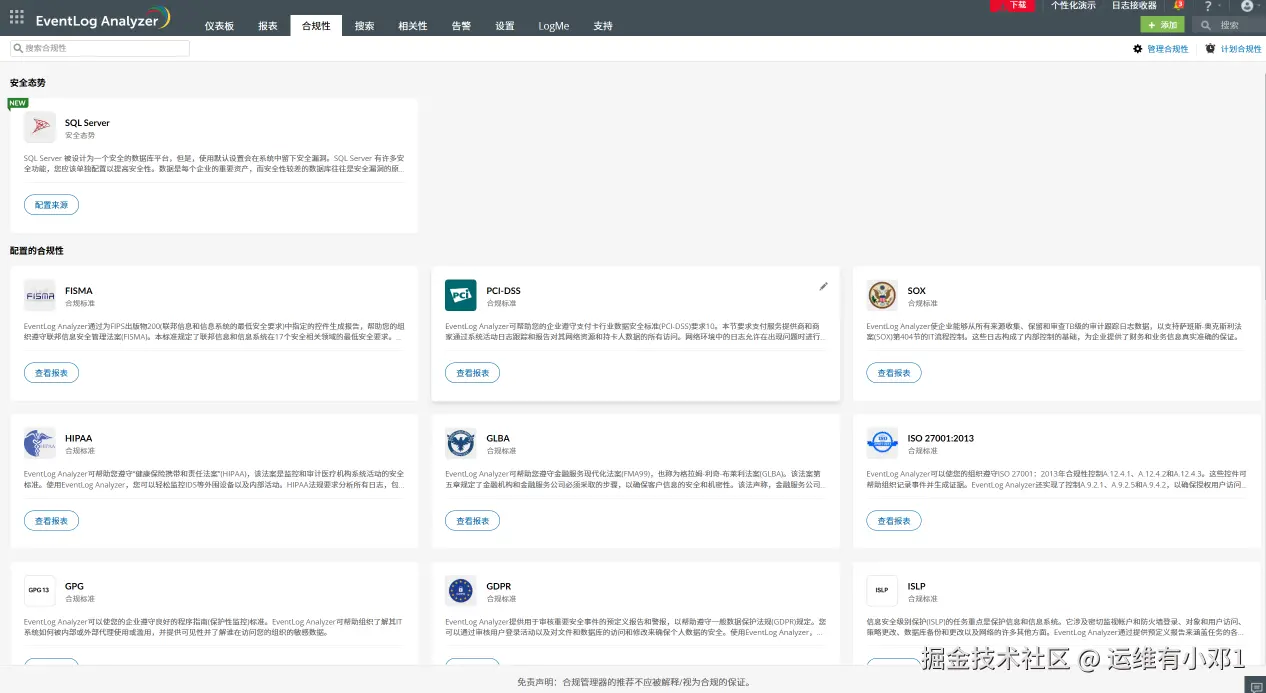Image resolution: width=1266 pixels, height=693 pixels.
Task: Expand the help question mark menu
Action: click(1211, 6)
